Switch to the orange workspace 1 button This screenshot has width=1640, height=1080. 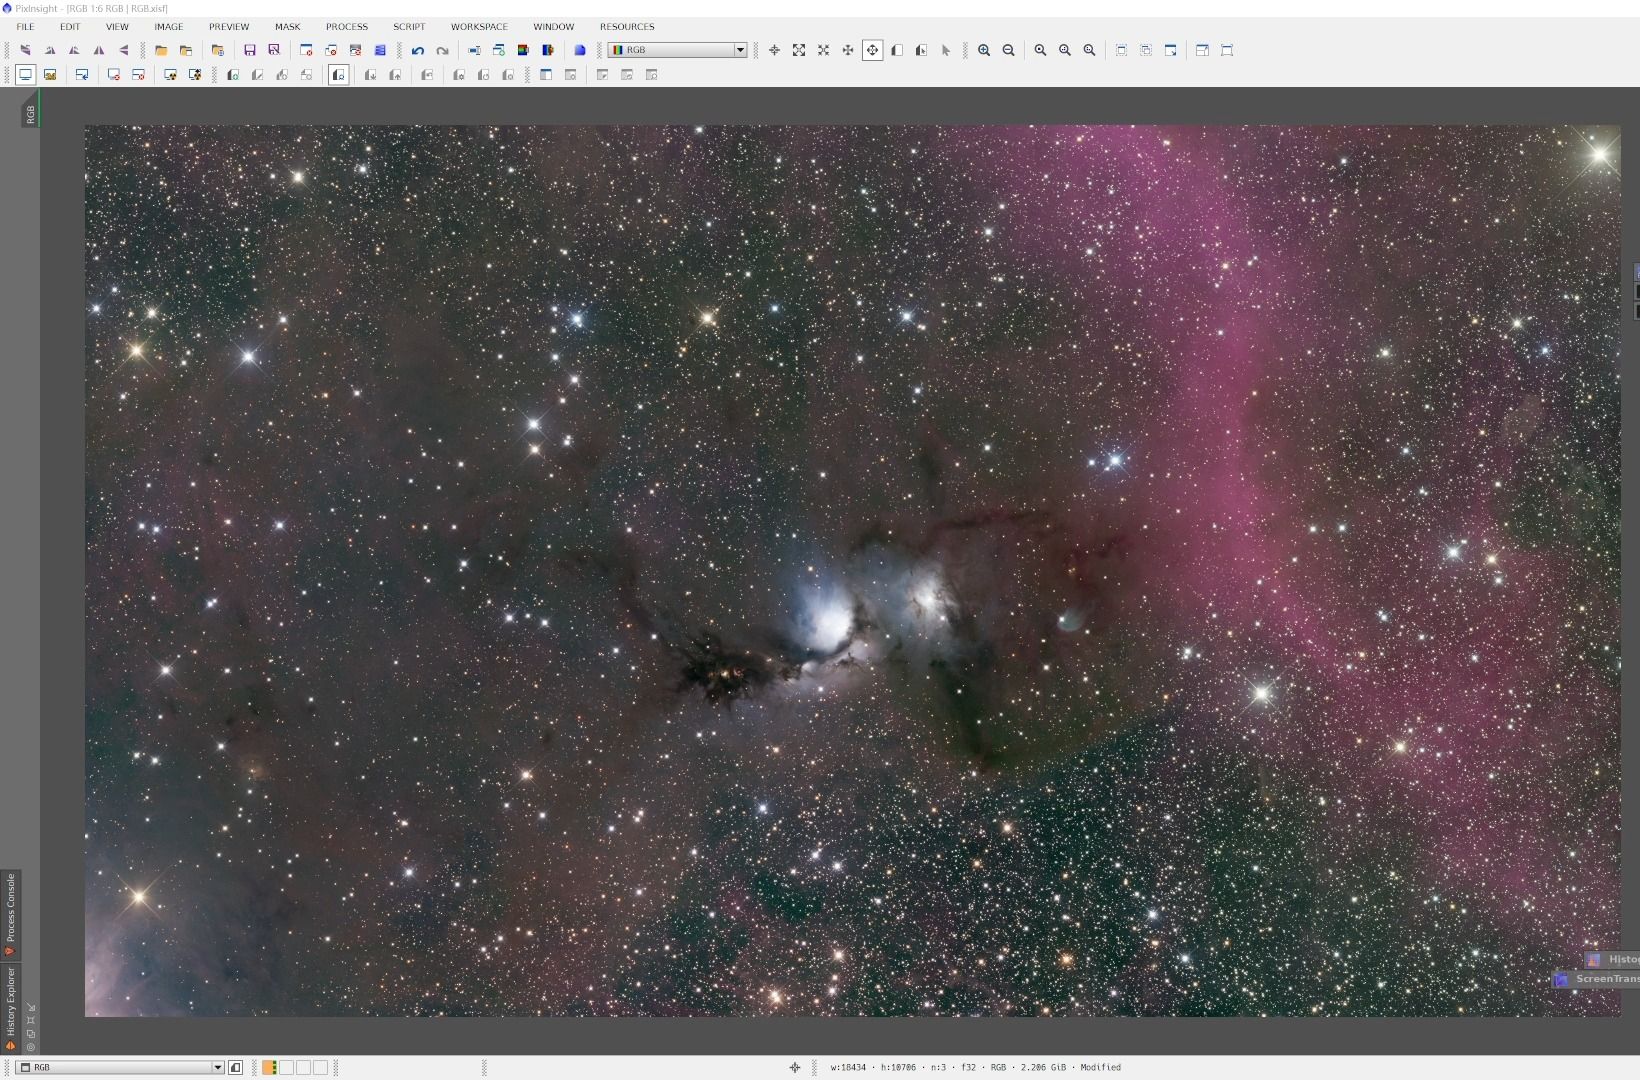pos(269,1067)
